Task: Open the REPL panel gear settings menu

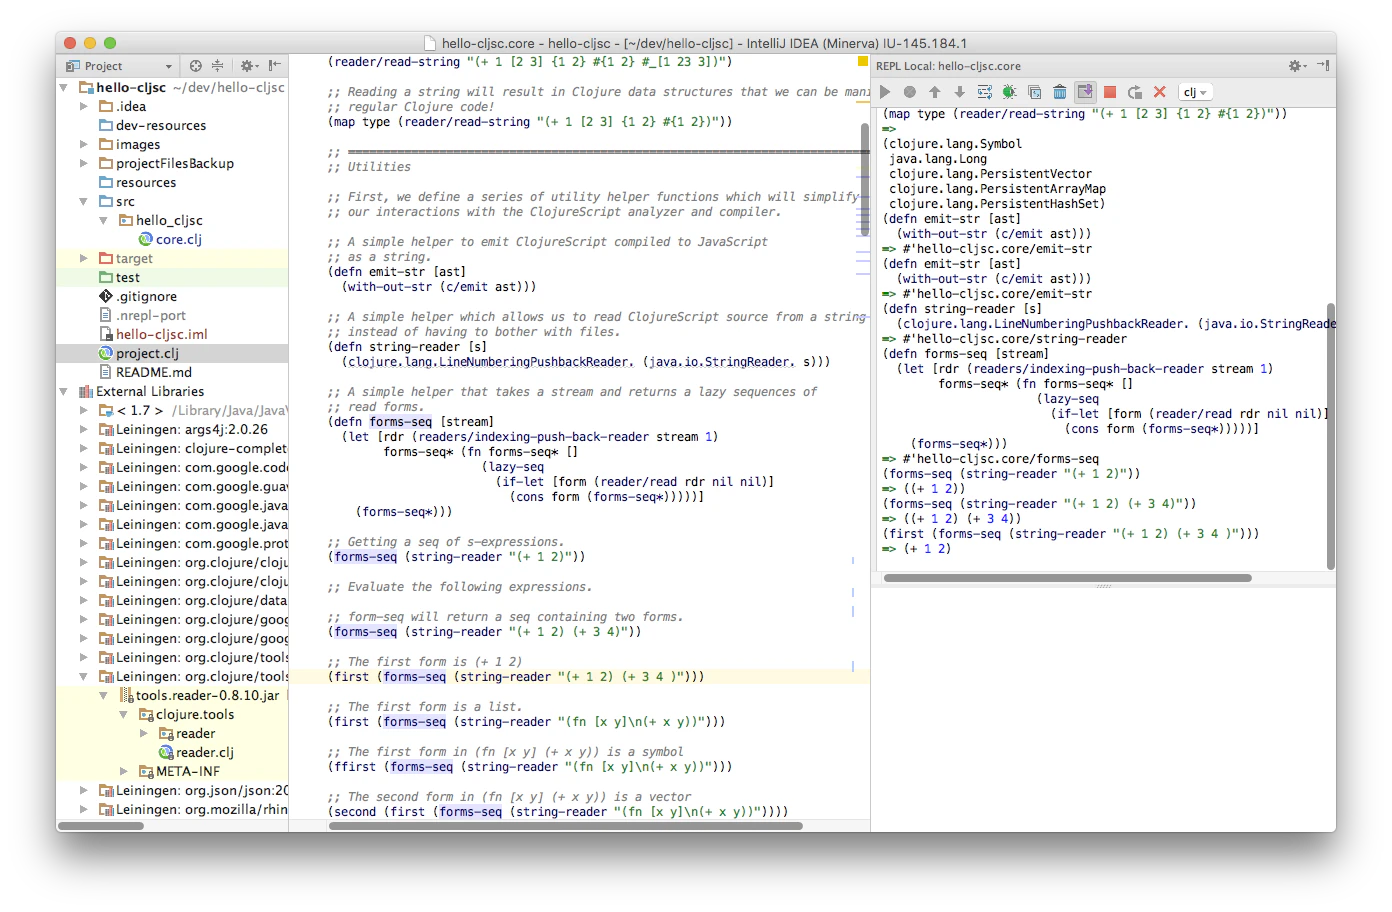Action: click(x=1296, y=66)
